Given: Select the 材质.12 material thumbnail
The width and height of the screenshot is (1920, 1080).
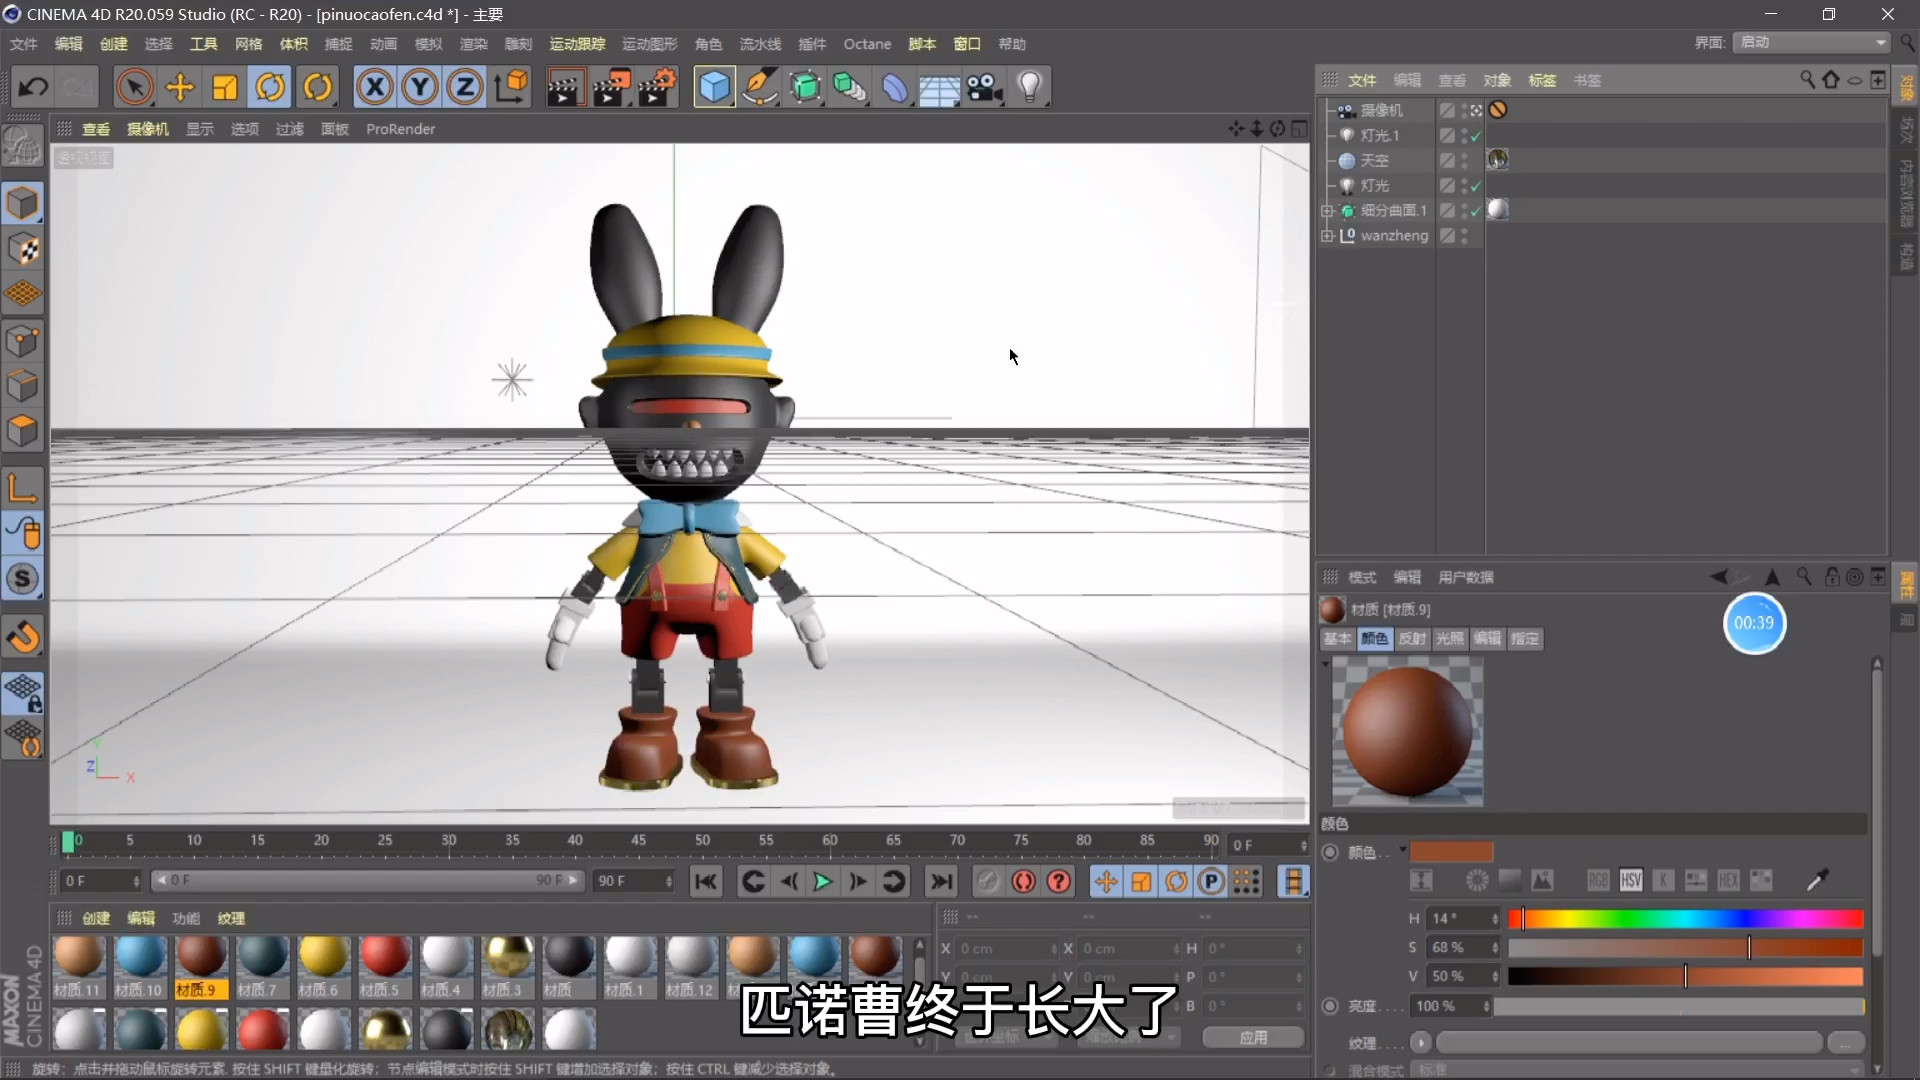Looking at the screenshot, I should coord(690,967).
